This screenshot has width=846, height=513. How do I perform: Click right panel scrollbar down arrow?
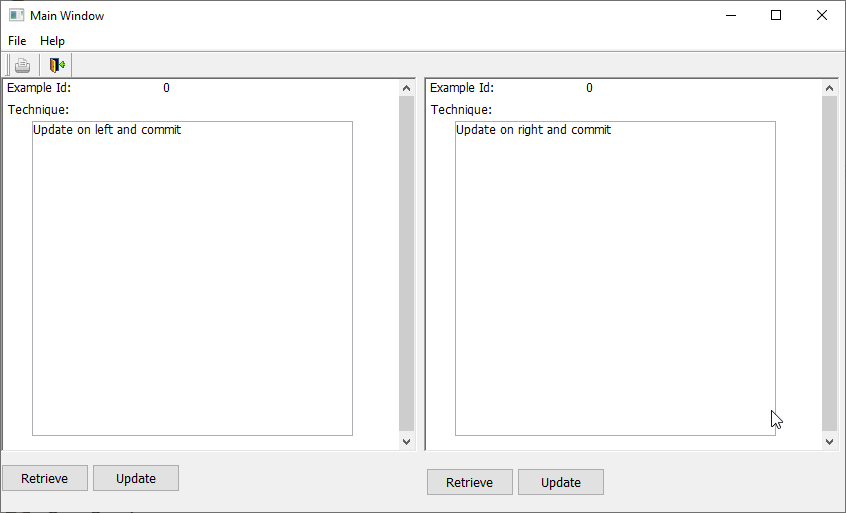pyautogui.click(x=829, y=441)
